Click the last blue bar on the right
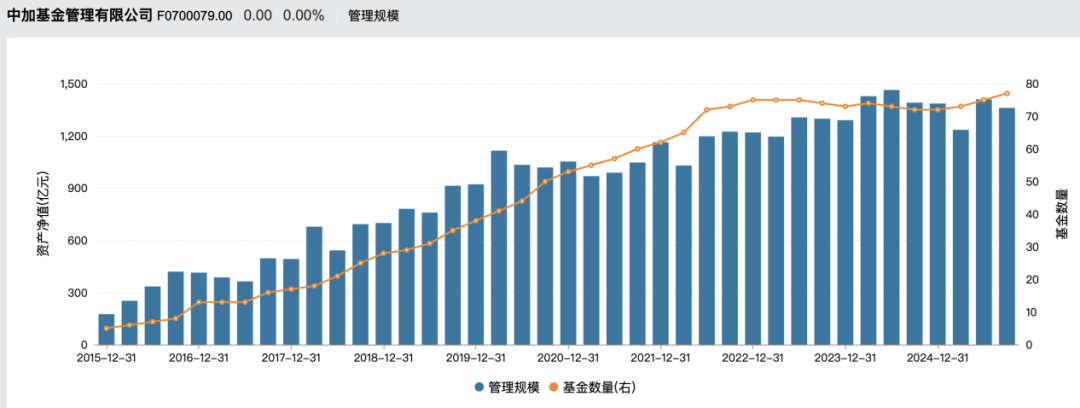1080x408 pixels. (x=1006, y=226)
